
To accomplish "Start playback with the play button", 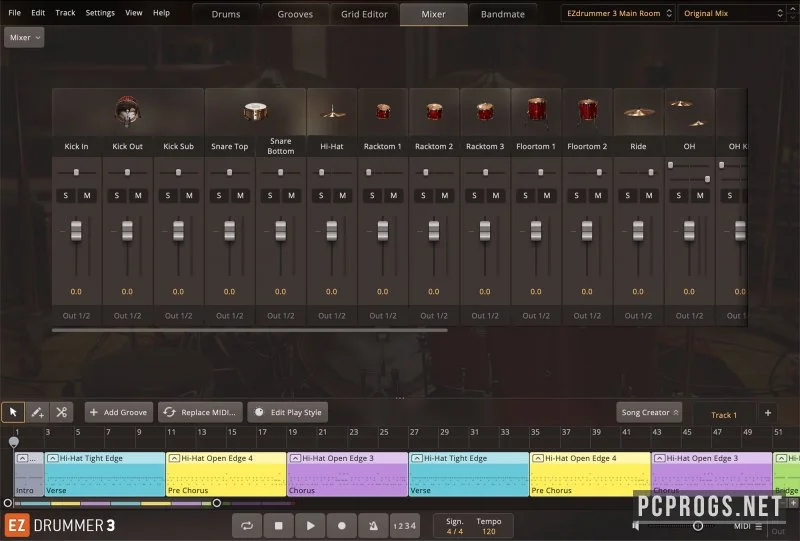I will pyautogui.click(x=310, y=526).
